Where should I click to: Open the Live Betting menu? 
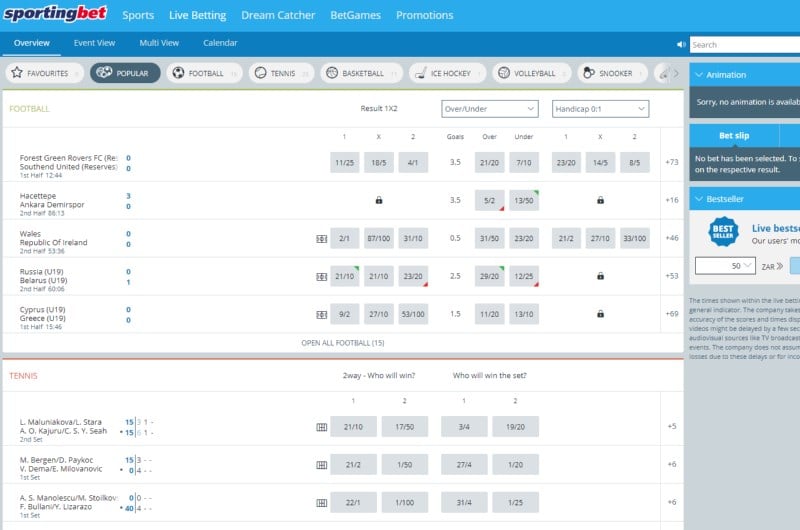click(197, 15)
